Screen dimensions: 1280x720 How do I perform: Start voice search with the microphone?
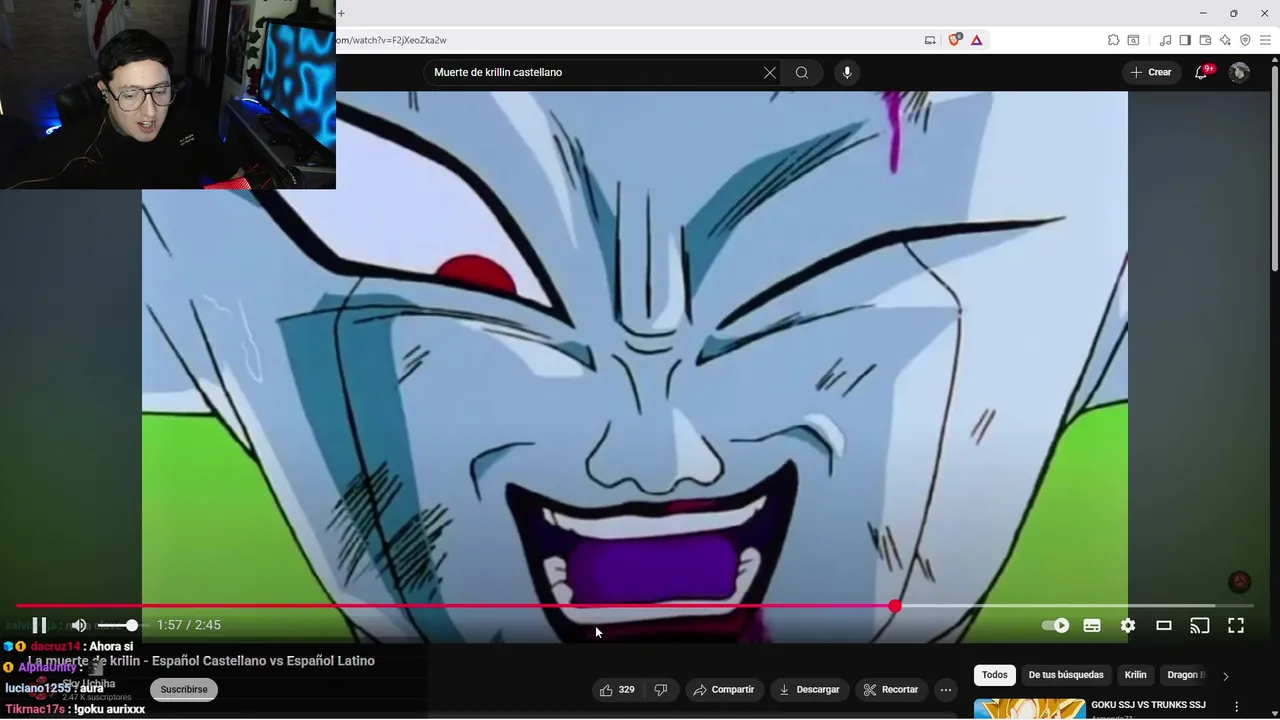point(847,72)
